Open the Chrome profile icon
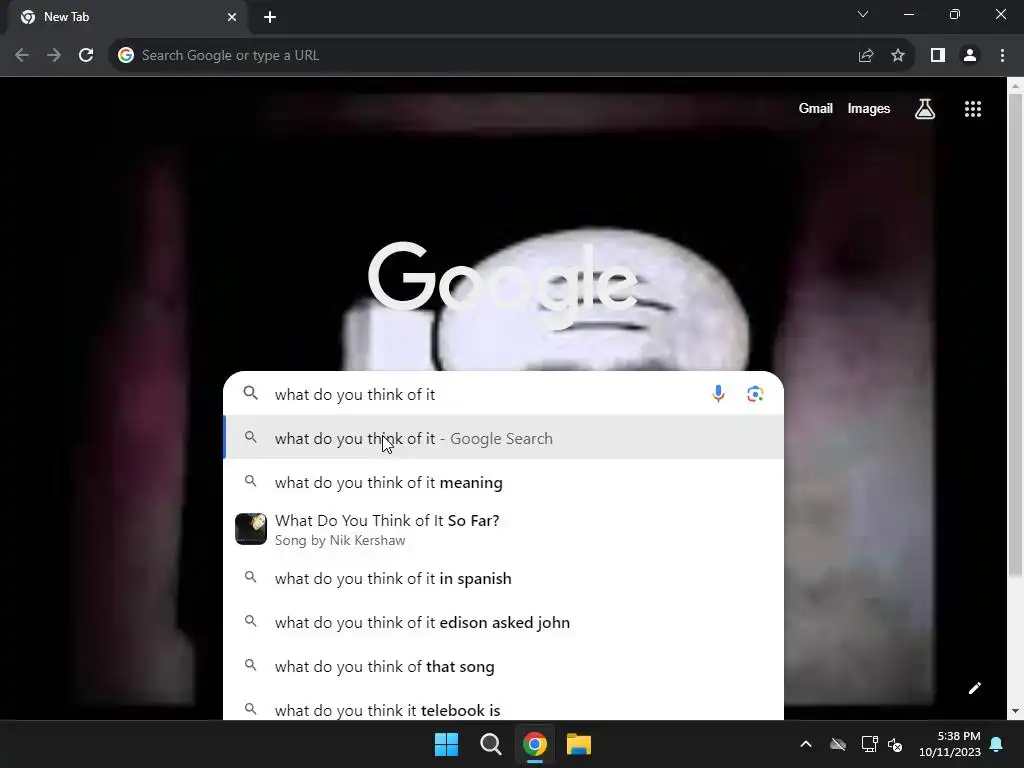The height and width of the screenshot is (768, 1024). click(x=970, y=56)
